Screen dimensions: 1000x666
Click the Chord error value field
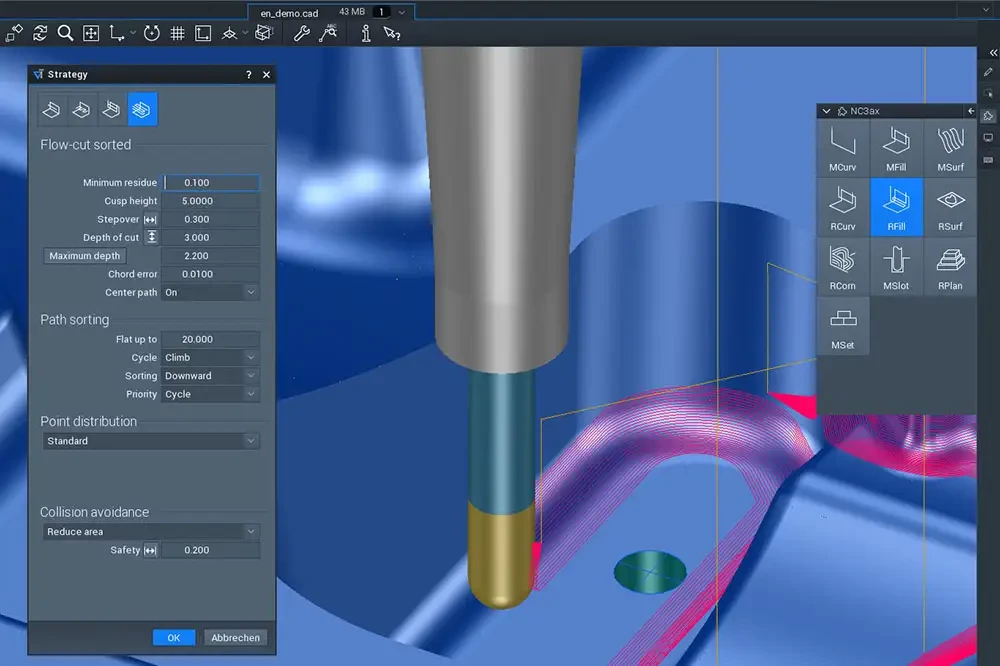click(210, 274)
